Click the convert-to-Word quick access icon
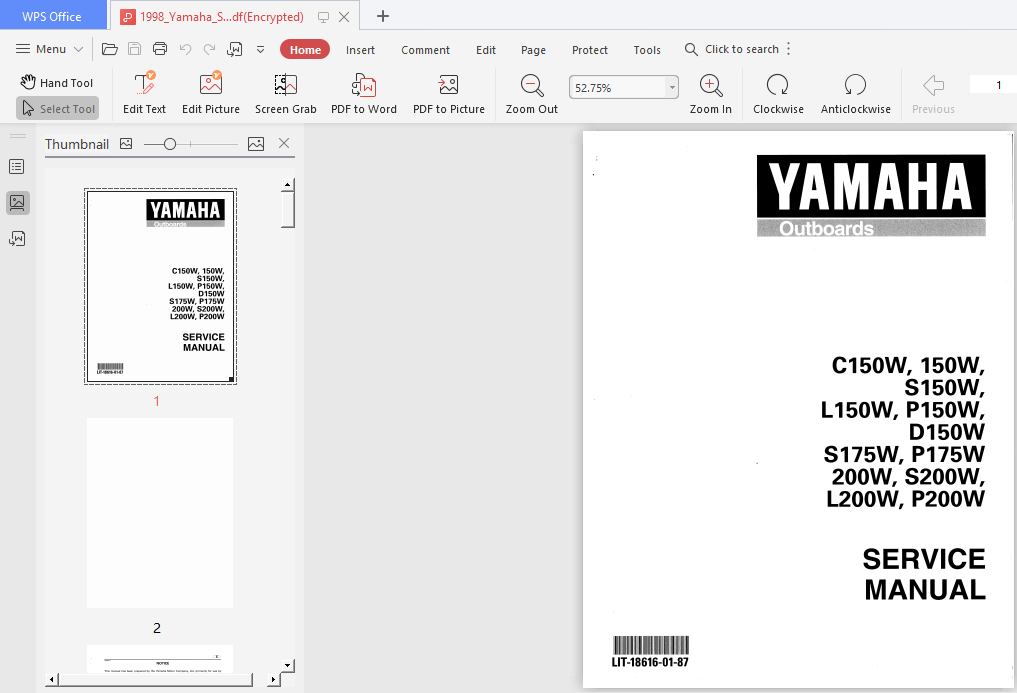Image resolution: width=1017 pixels, height=693 pixels. pyautogui.click(x=235, y=49)
